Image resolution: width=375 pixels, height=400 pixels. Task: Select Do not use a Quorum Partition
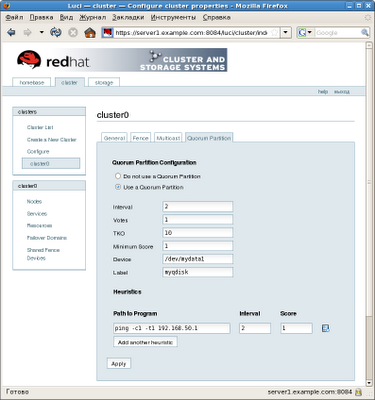coord(118,176)
